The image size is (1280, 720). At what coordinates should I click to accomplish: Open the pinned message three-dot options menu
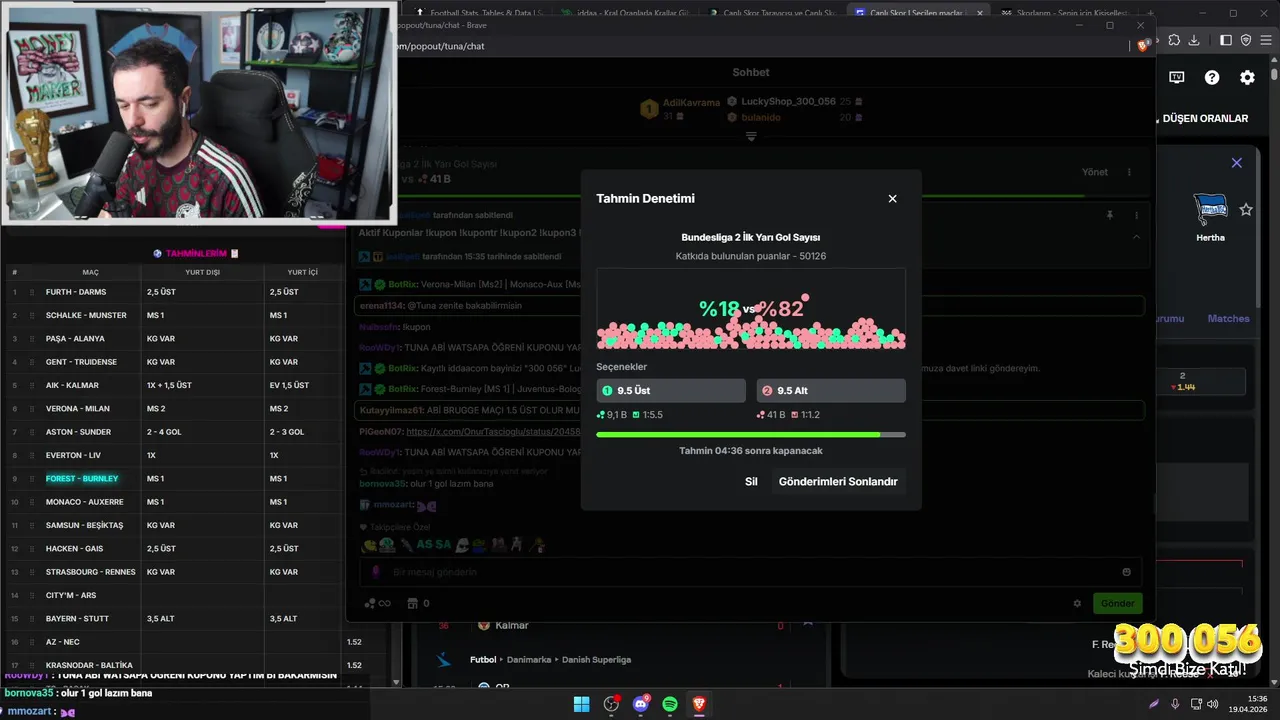[x=1136, y=215]
